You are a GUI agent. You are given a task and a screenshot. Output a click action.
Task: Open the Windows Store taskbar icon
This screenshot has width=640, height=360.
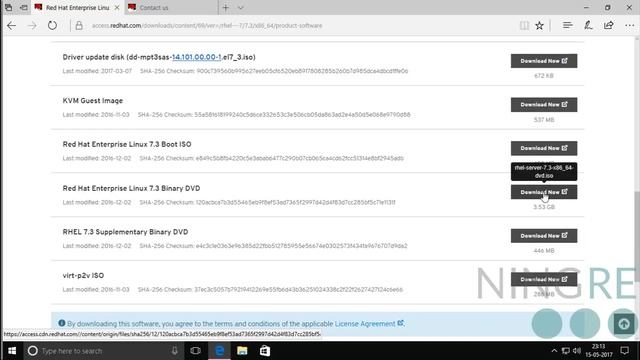pos(265,351)
